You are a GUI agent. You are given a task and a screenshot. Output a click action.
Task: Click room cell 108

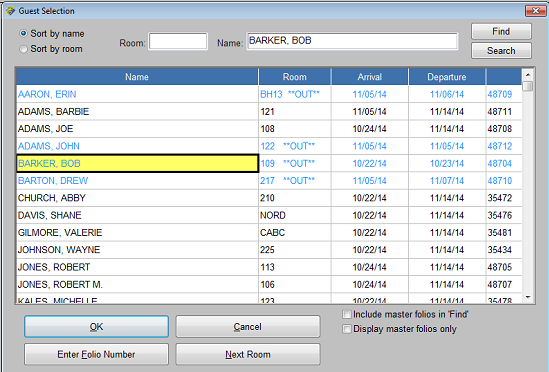click(294, 129)
